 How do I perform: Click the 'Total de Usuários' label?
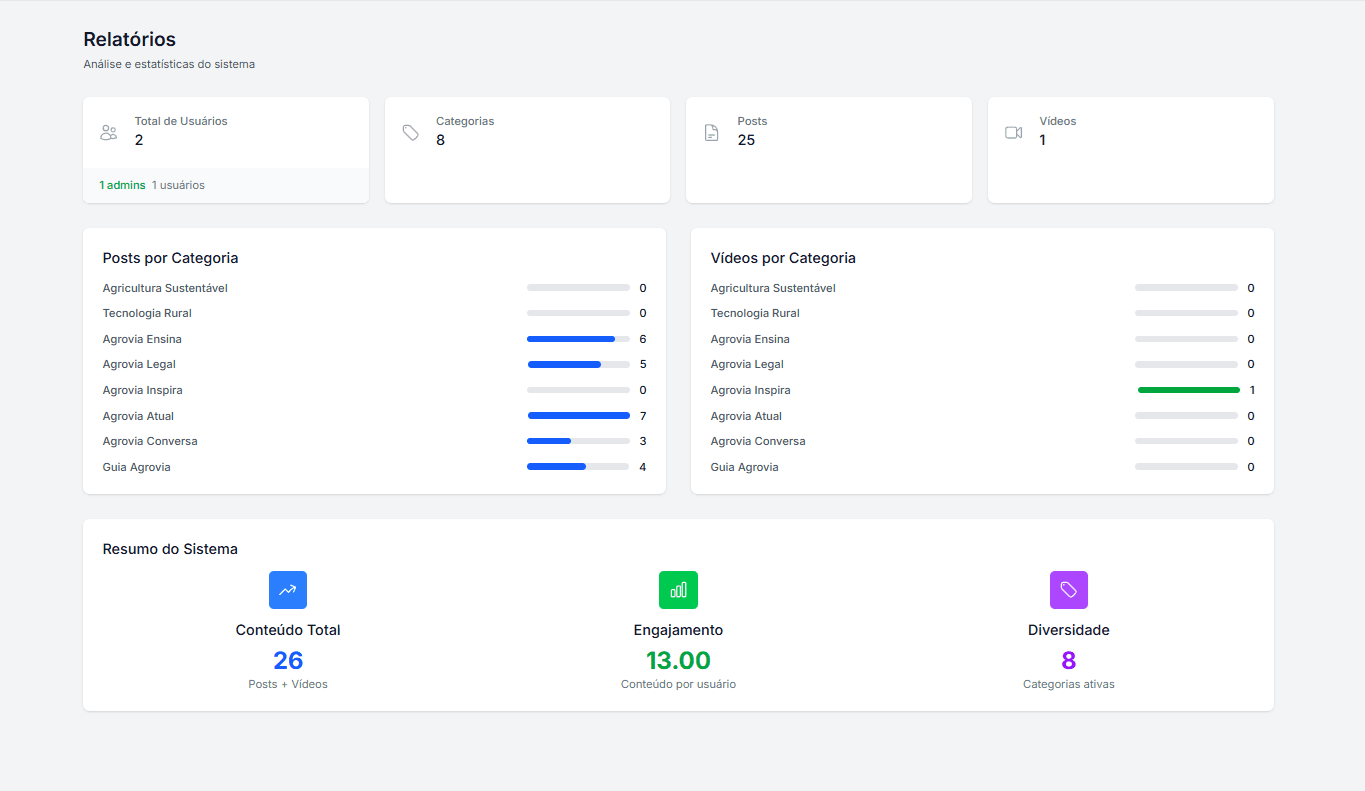pyautogui.click(x=181, y=121)
